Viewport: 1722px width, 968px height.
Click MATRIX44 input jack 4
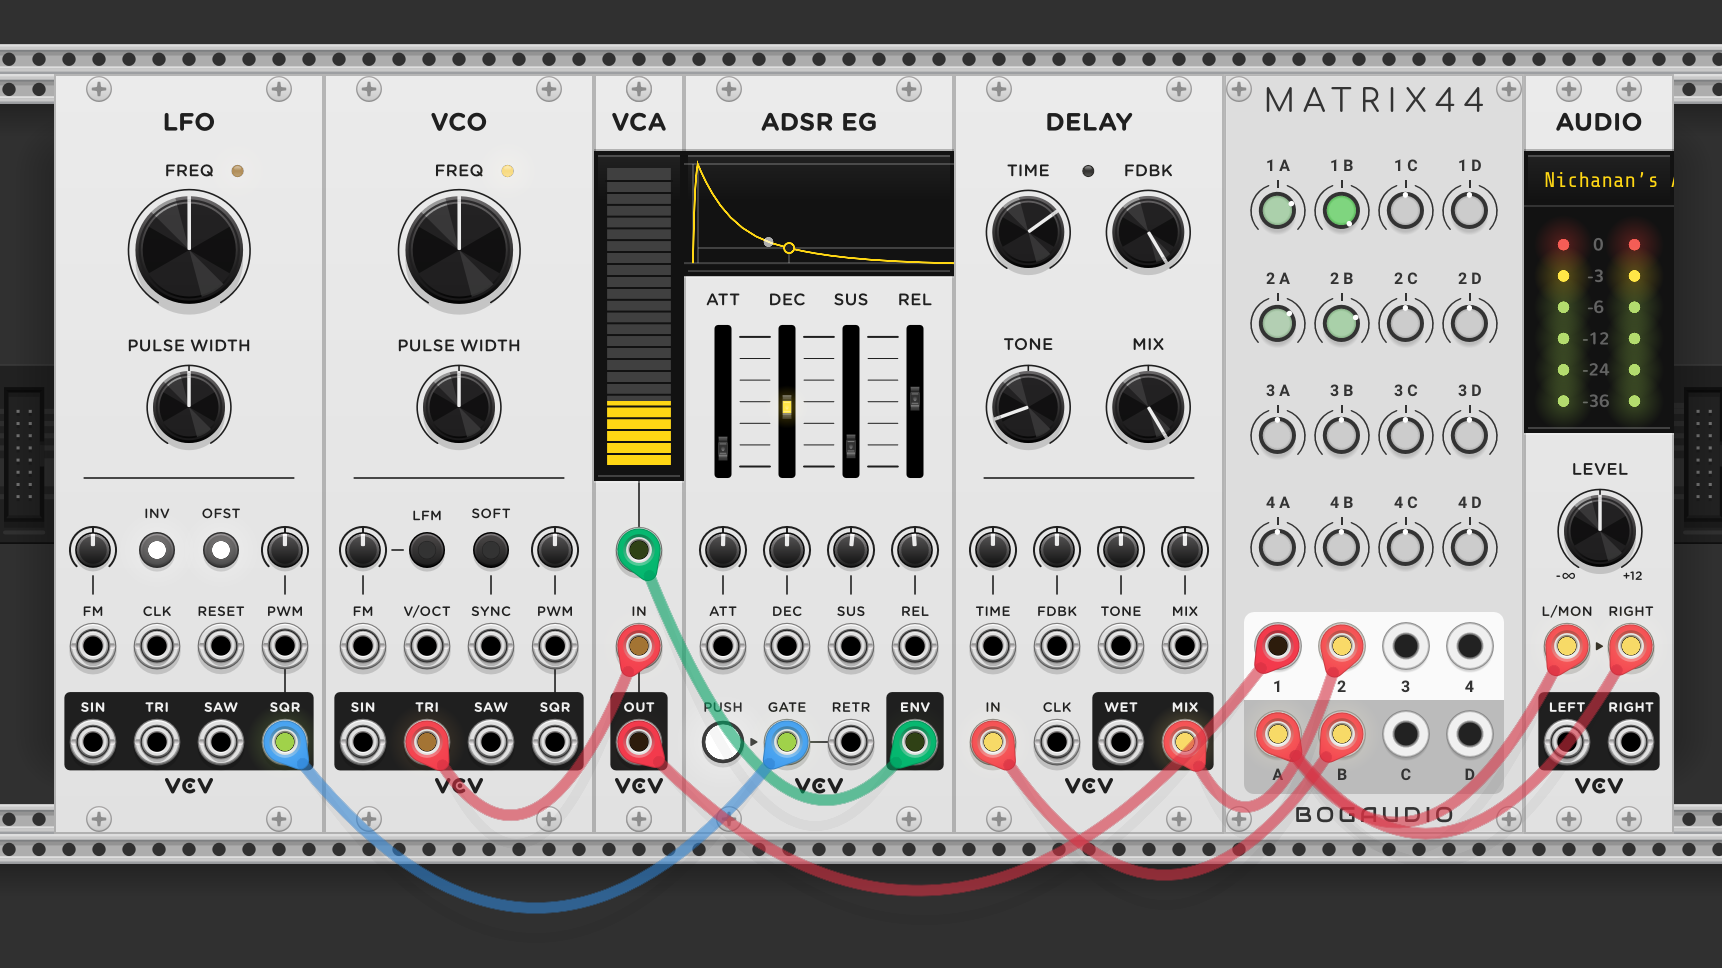pyautogui.click(x=1469, y=646)
